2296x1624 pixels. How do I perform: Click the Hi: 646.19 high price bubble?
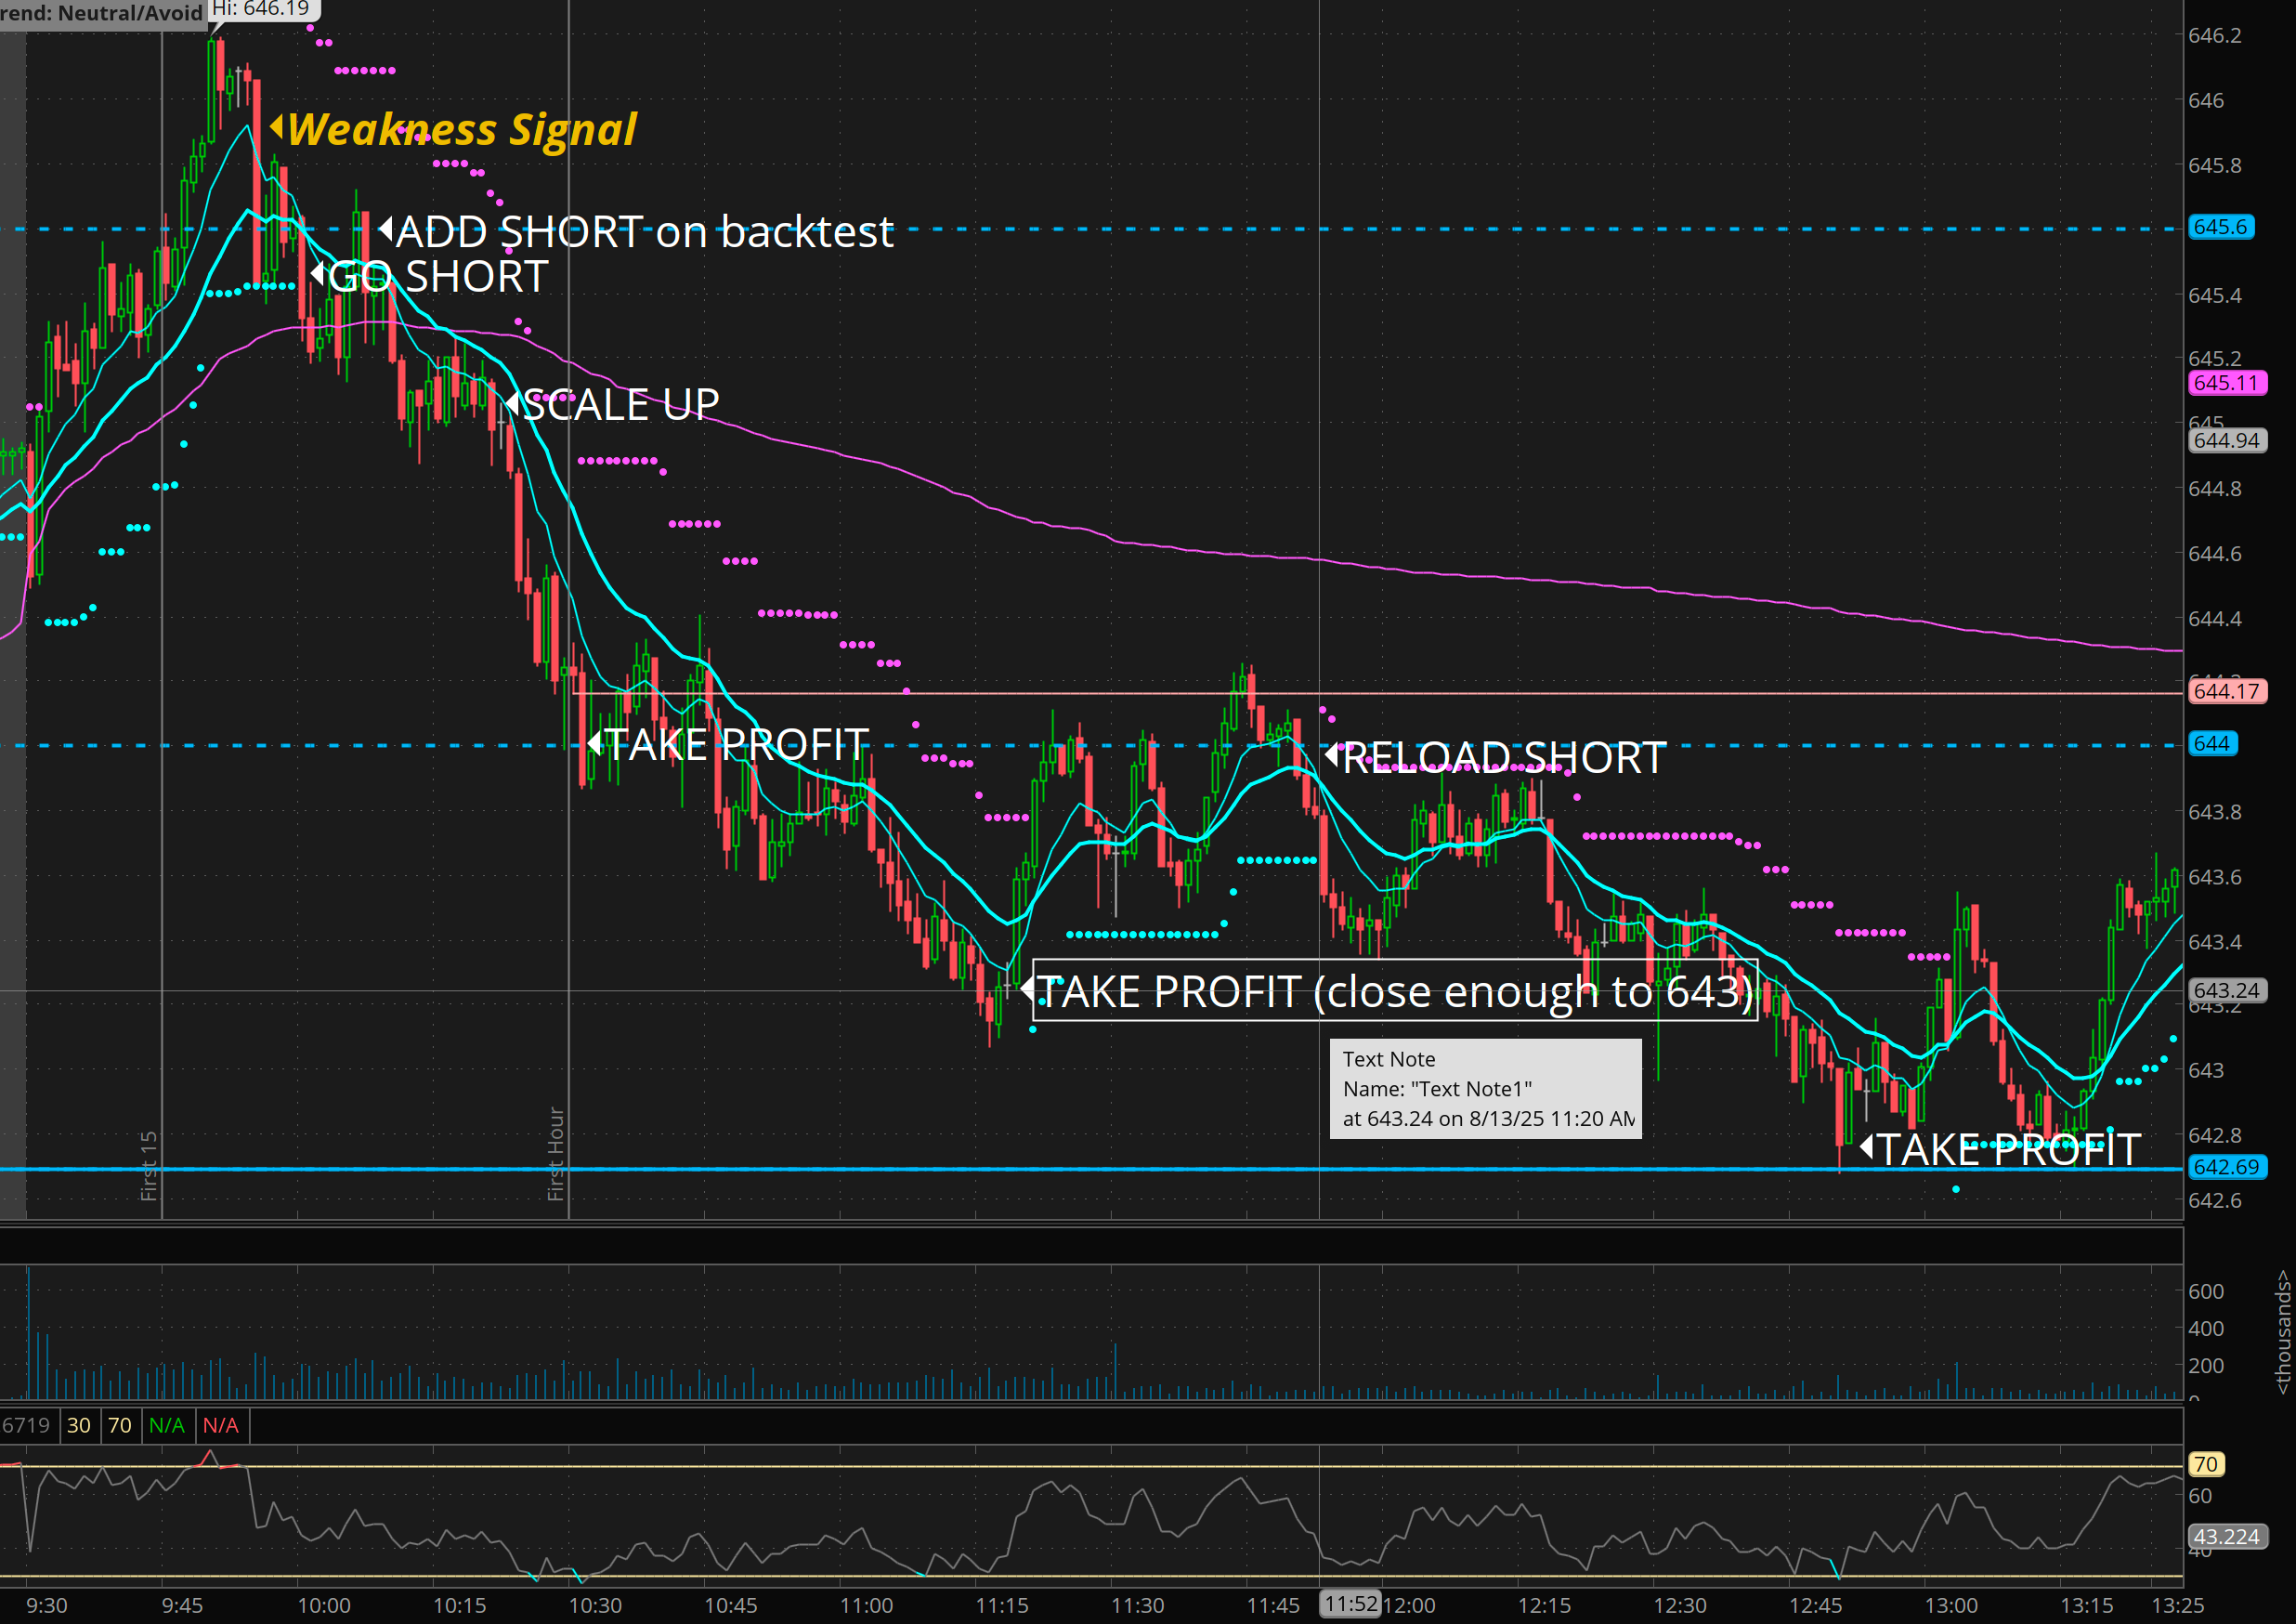(262, 9)
